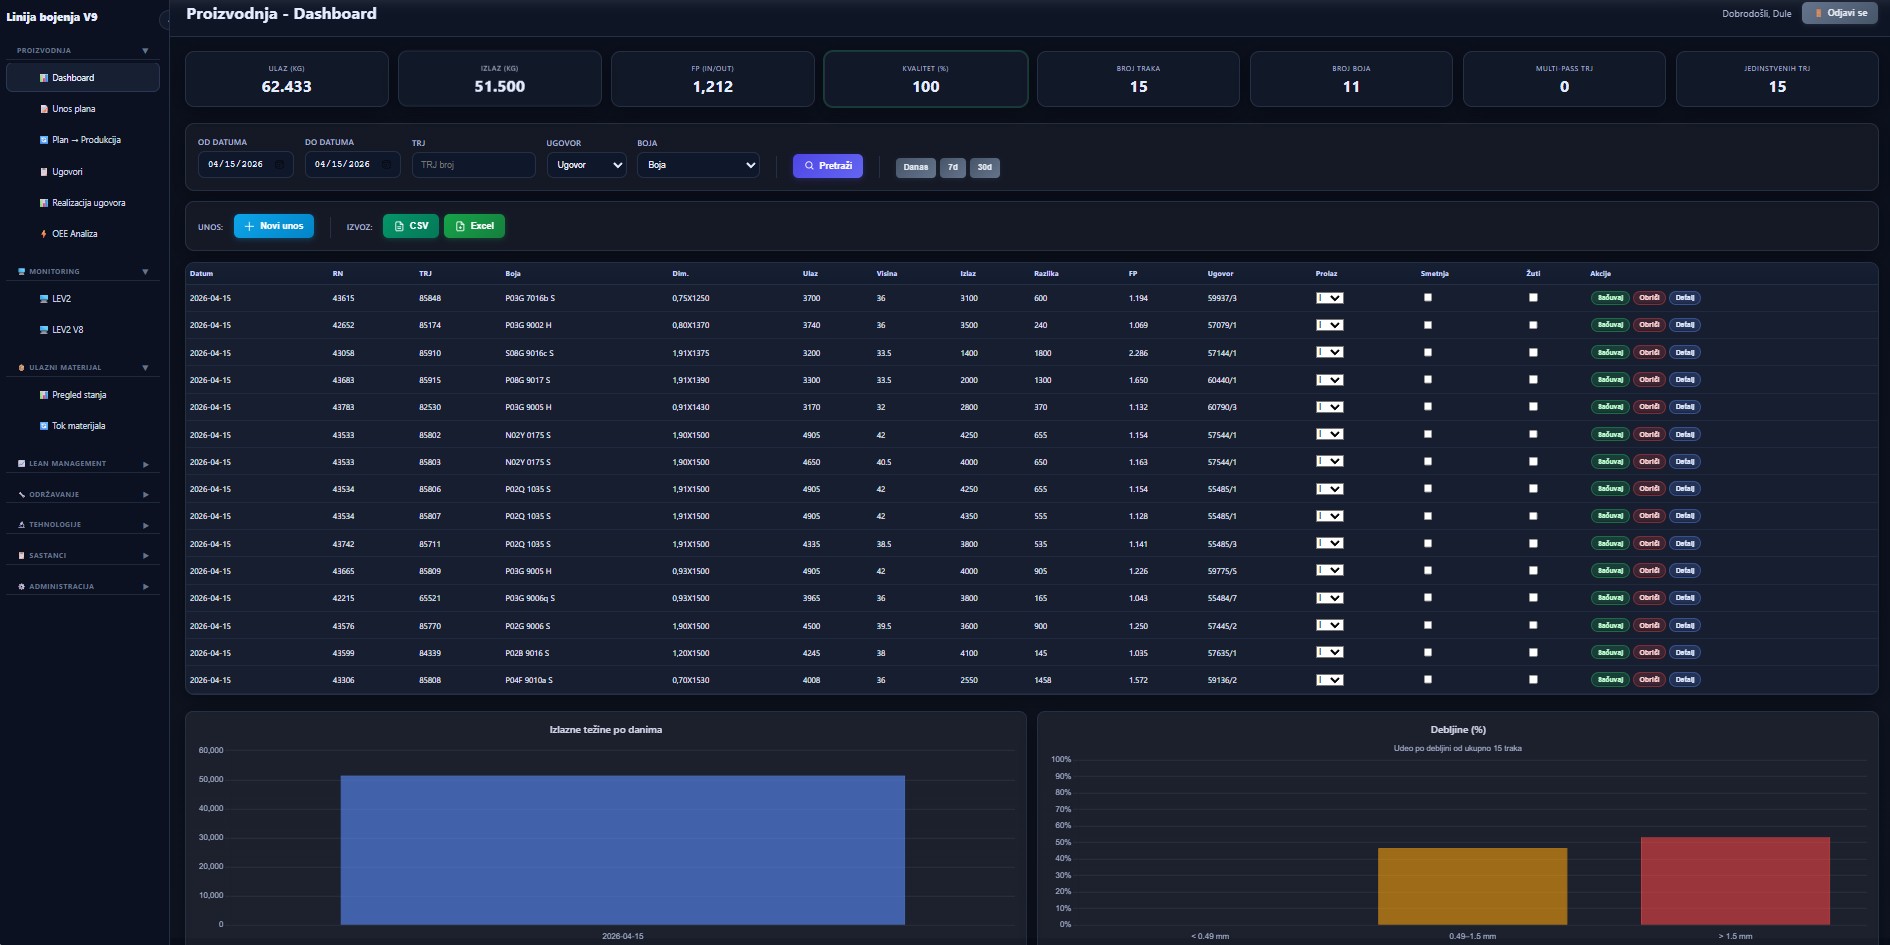
Task: Click Obriši for TRJ 85802 row
Action: (1649, 435)
